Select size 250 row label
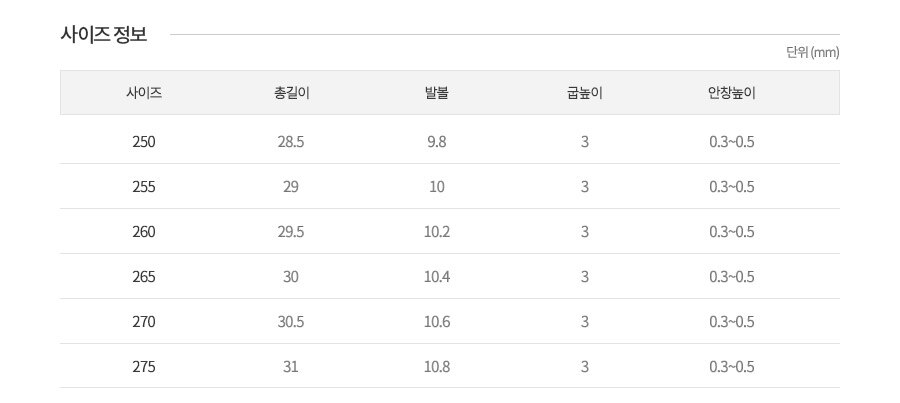 (144, 142)
